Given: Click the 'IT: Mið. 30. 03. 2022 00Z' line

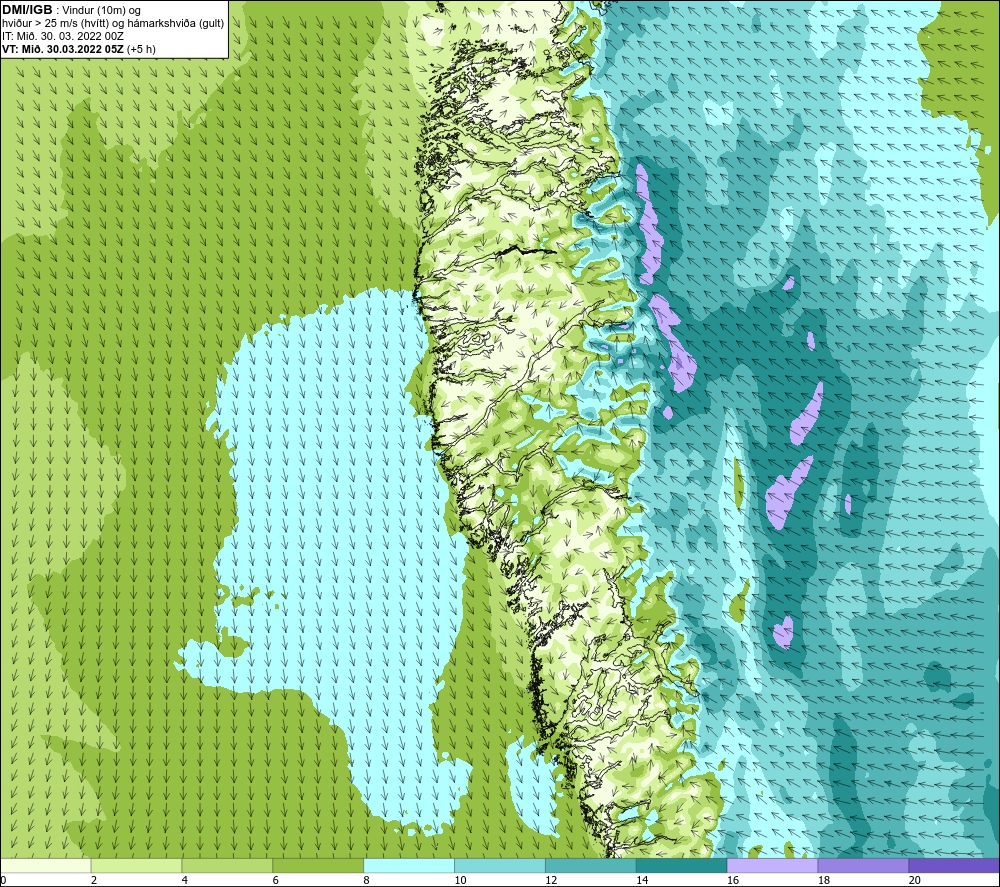Looking at the screenshot, I should tap(62, 36).
